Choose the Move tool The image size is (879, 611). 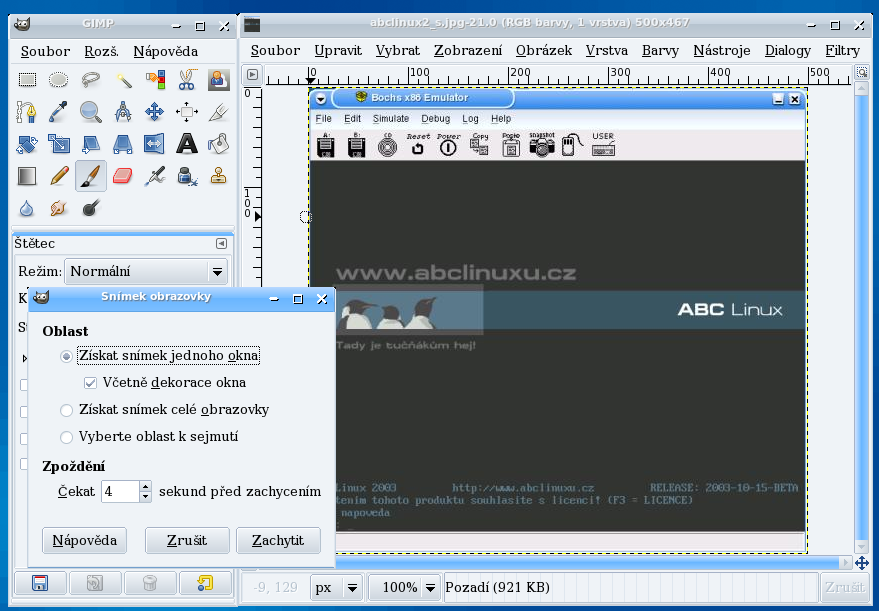click(155, 112)
